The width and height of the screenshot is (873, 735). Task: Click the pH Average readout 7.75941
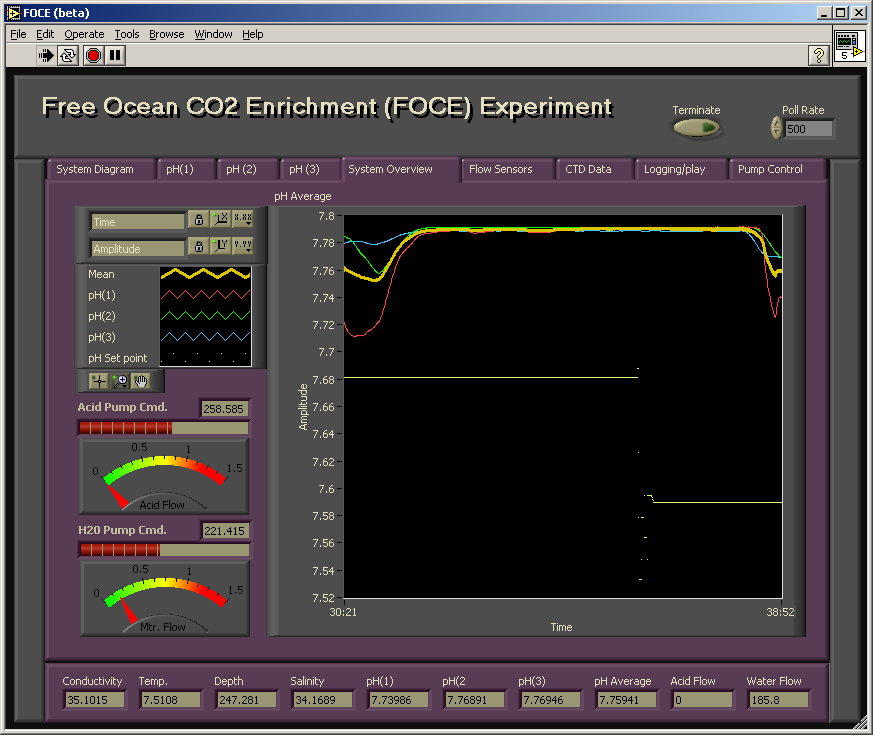626,700
